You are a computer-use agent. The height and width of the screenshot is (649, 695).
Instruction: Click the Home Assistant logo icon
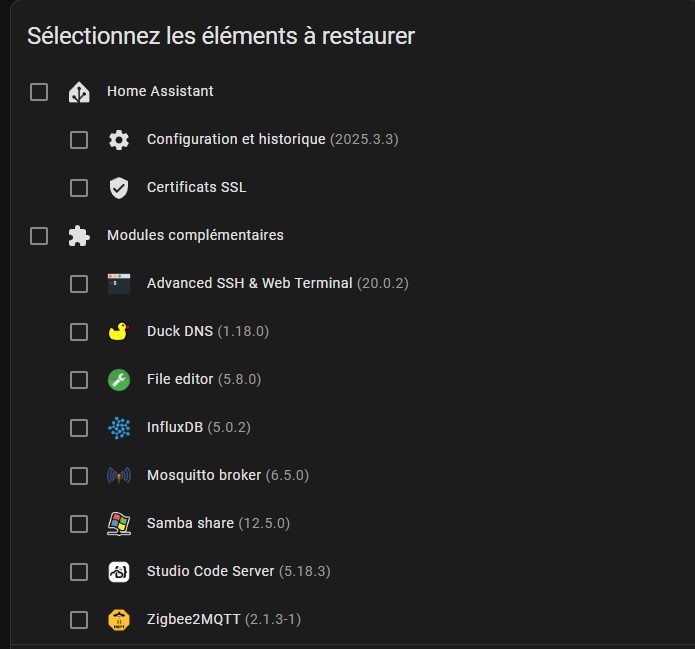tap(79, 92)
